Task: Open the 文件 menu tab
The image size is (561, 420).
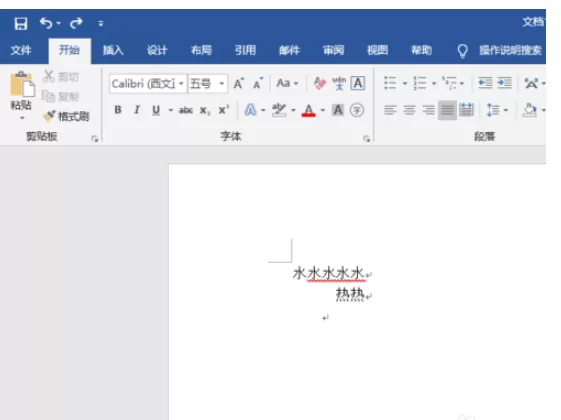Action: 21,50
